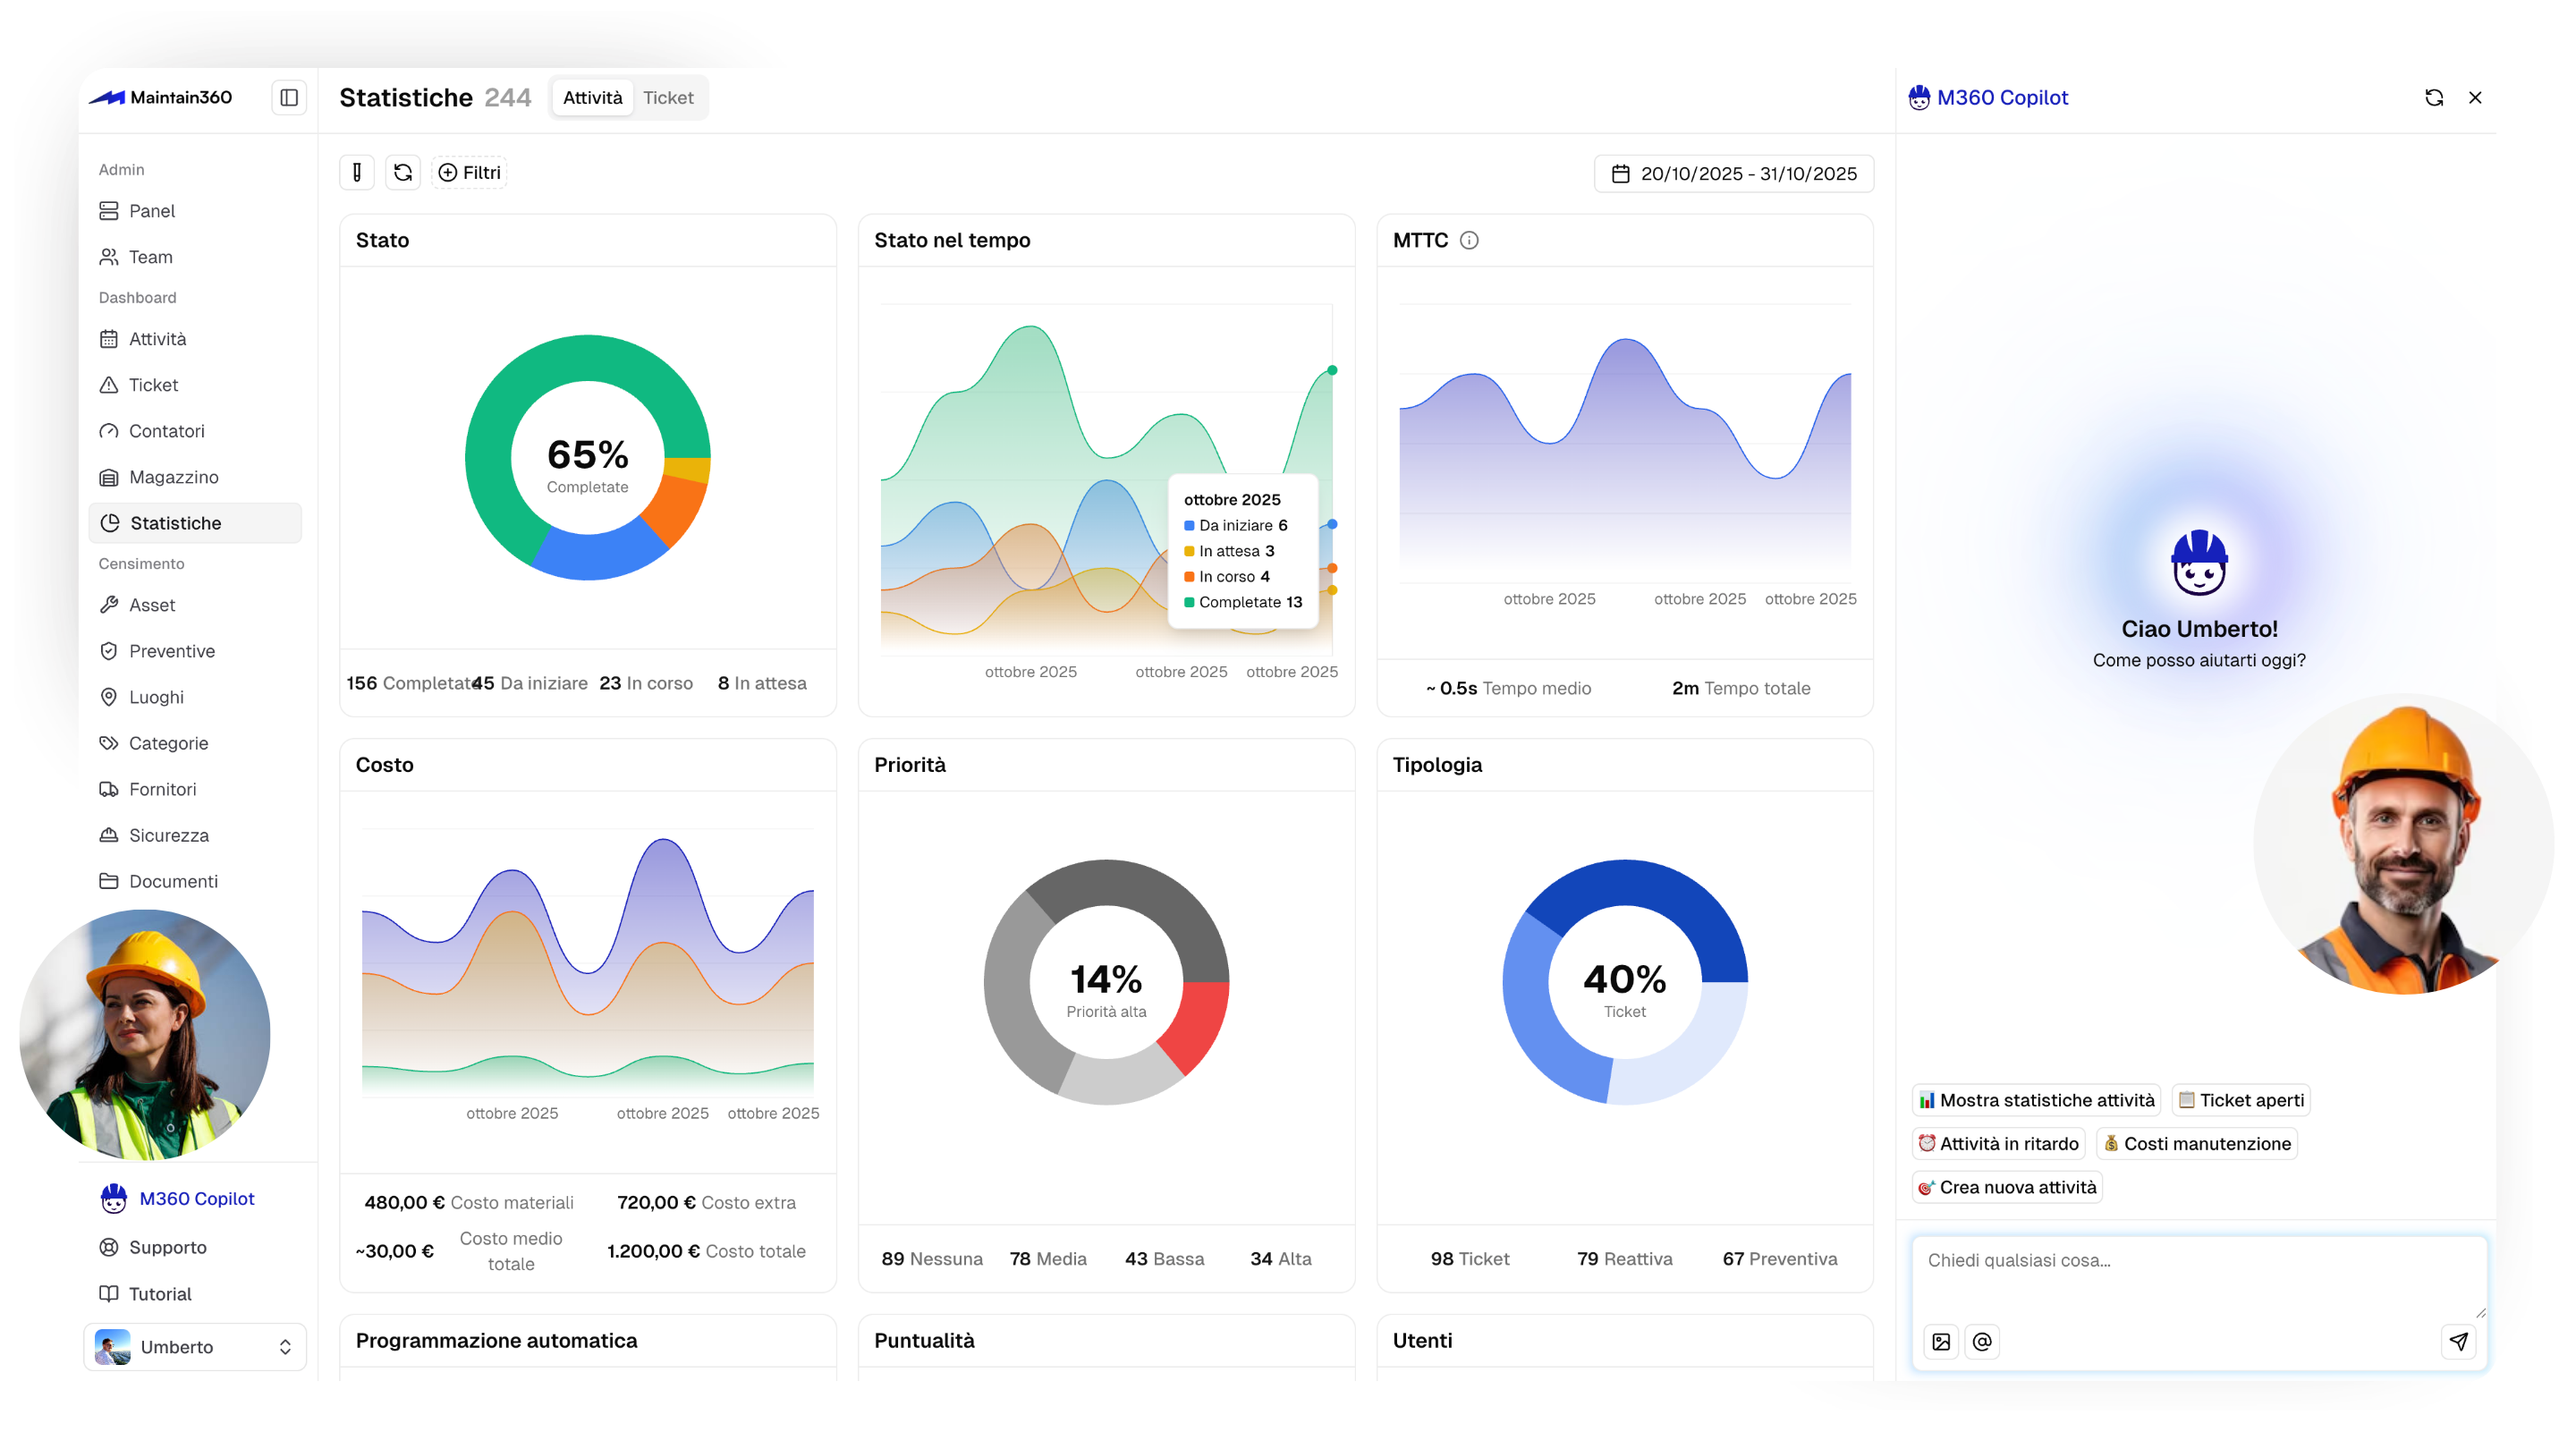Screen dimensions: 2576x1449
Task: Select the Attività tab
Action: (592, 97)
